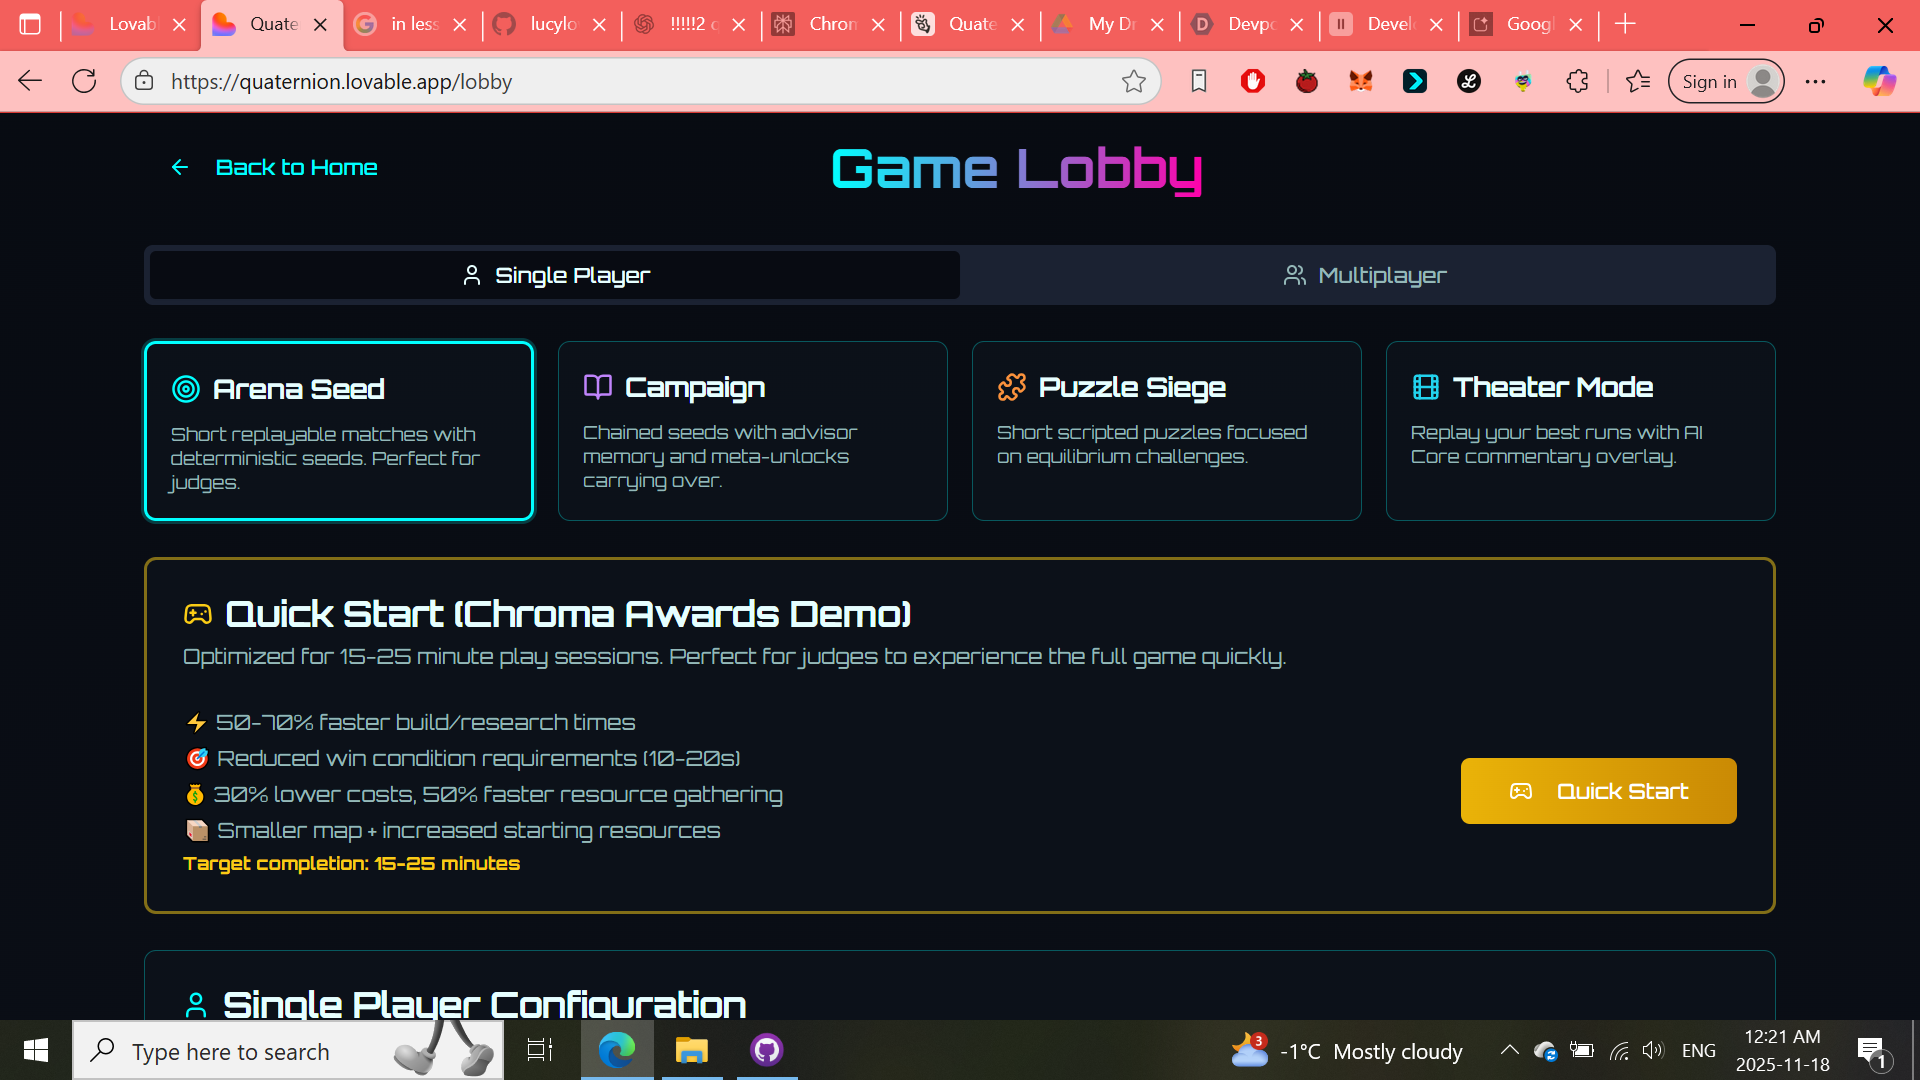
Task: Open the browser Extensions puzzle icon
Action: pyautogui.click(x=1577, y=81)
